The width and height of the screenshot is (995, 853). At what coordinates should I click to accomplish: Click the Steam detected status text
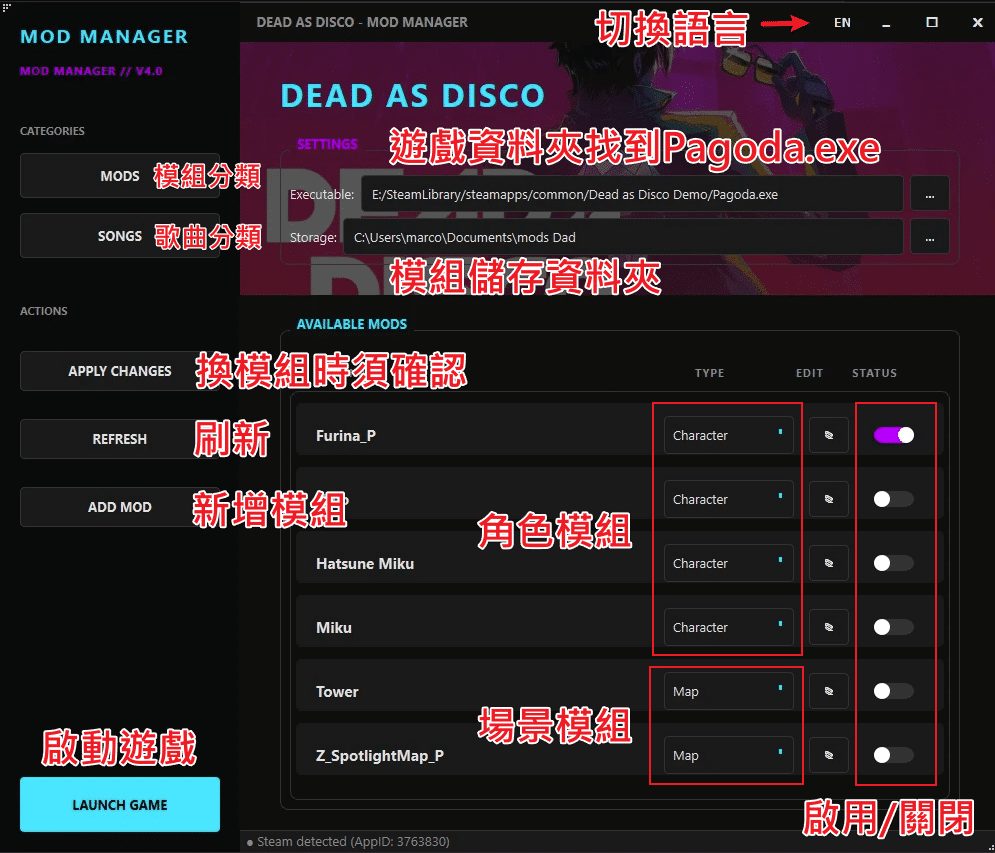pyautogui.click(x=353, y=842)
